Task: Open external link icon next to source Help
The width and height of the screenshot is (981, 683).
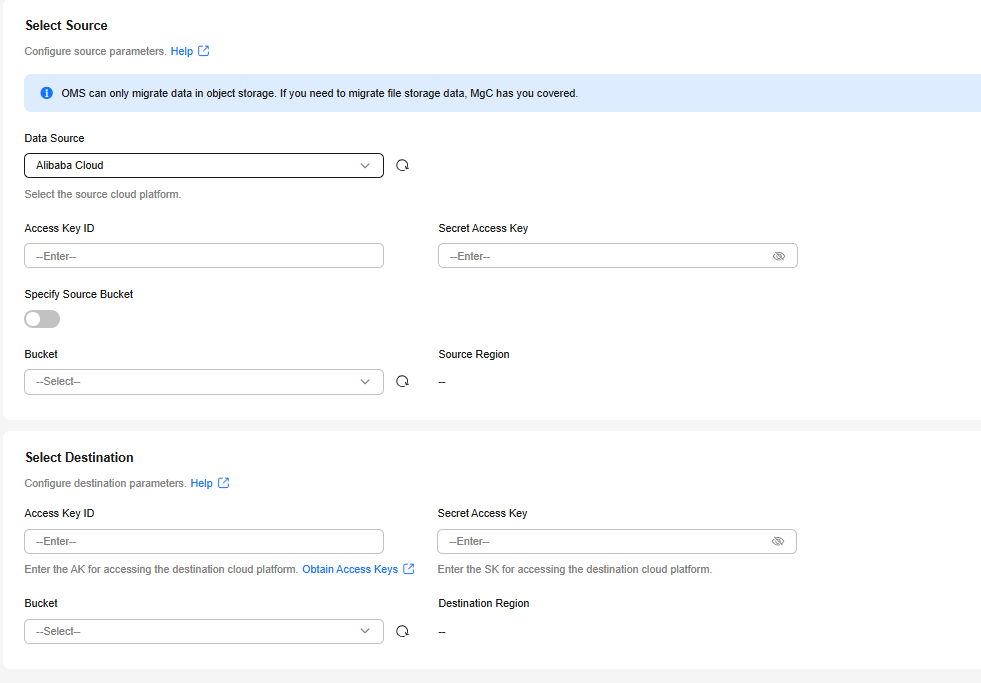Action: point(203,51)
